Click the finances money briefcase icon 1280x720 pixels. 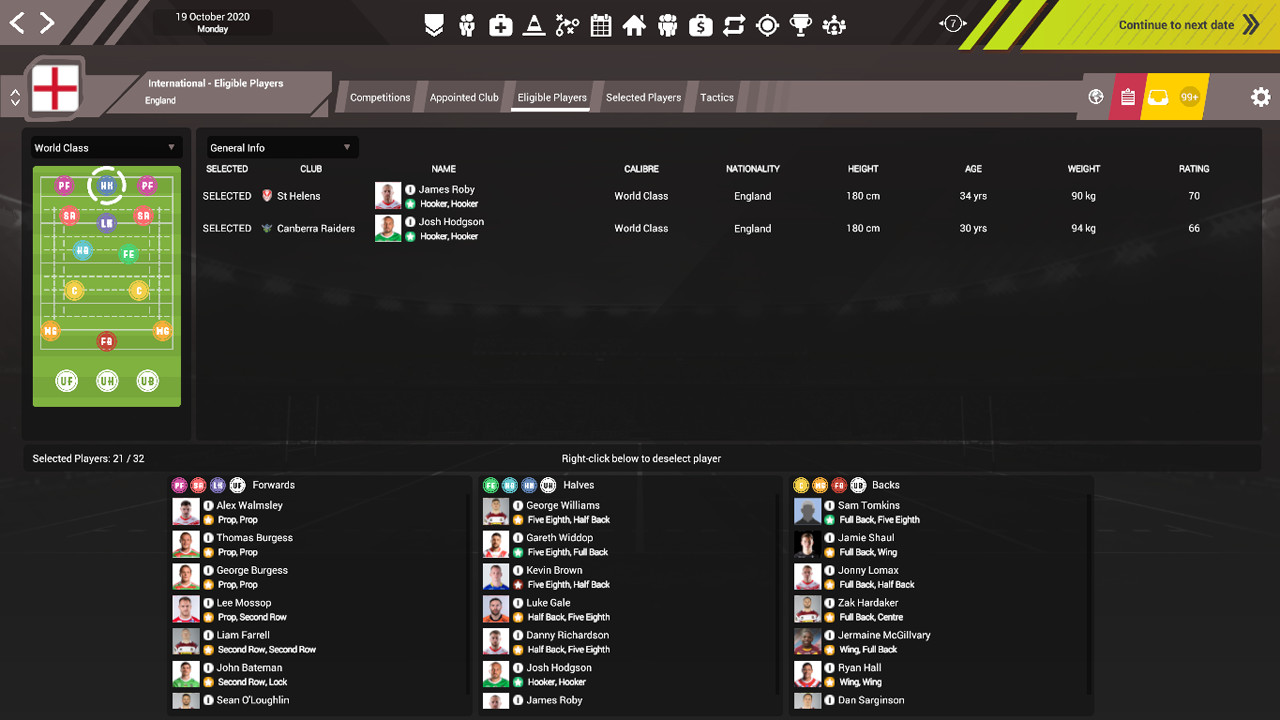701,25
